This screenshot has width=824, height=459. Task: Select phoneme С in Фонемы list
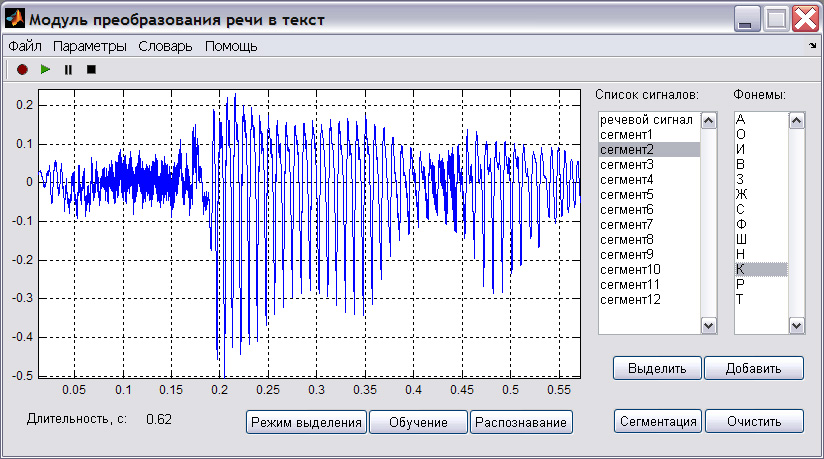coord(761,209)
